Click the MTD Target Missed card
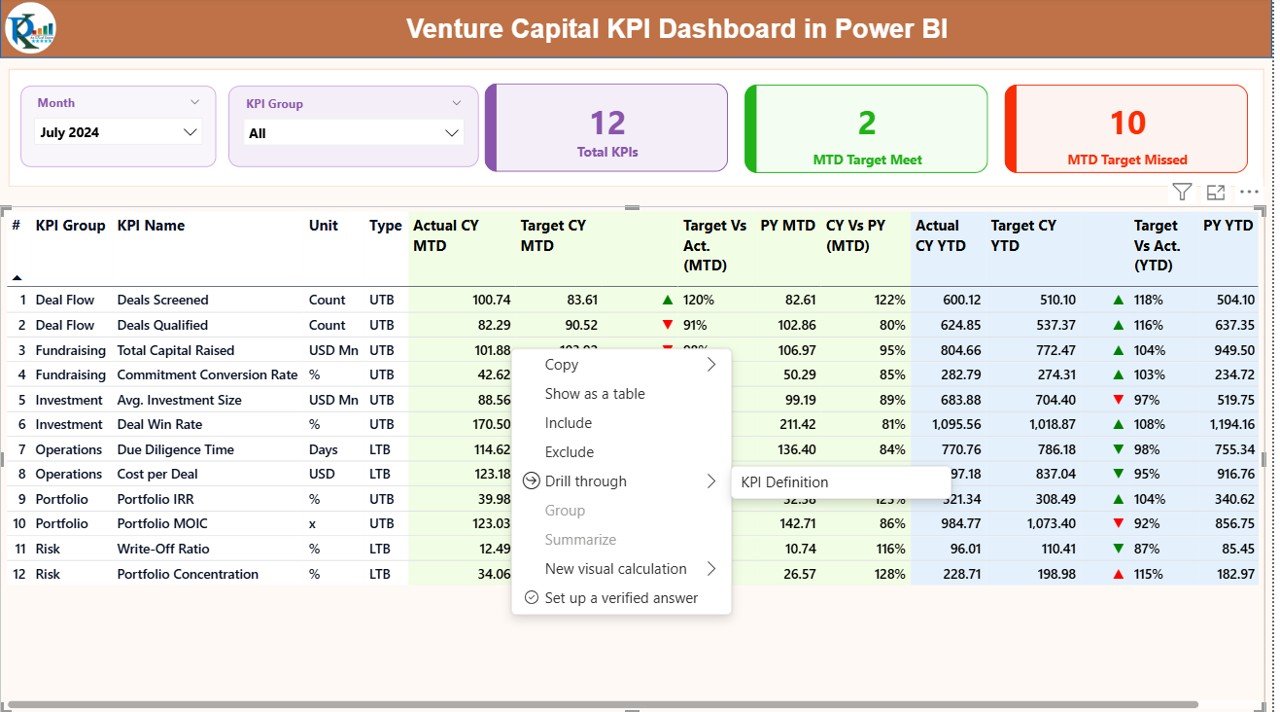Viewport: 1280px width, 712px height. point(1127,129)
